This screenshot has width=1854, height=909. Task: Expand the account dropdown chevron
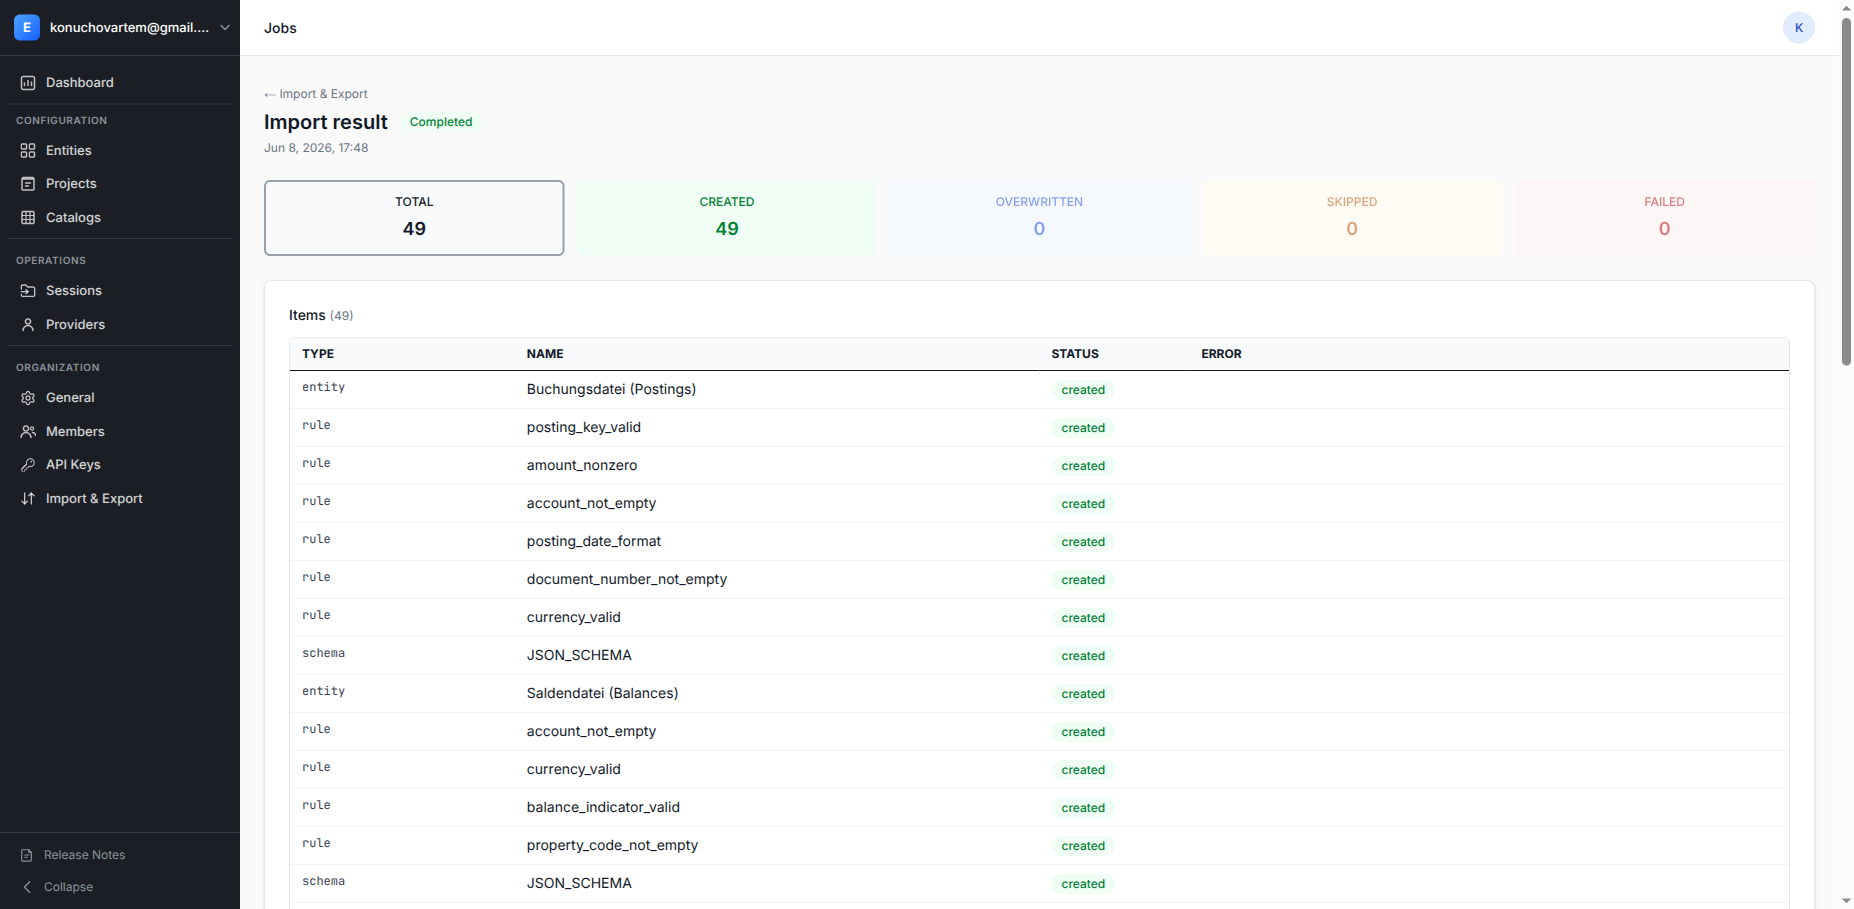pyautogui.click(x=225, y=28)
